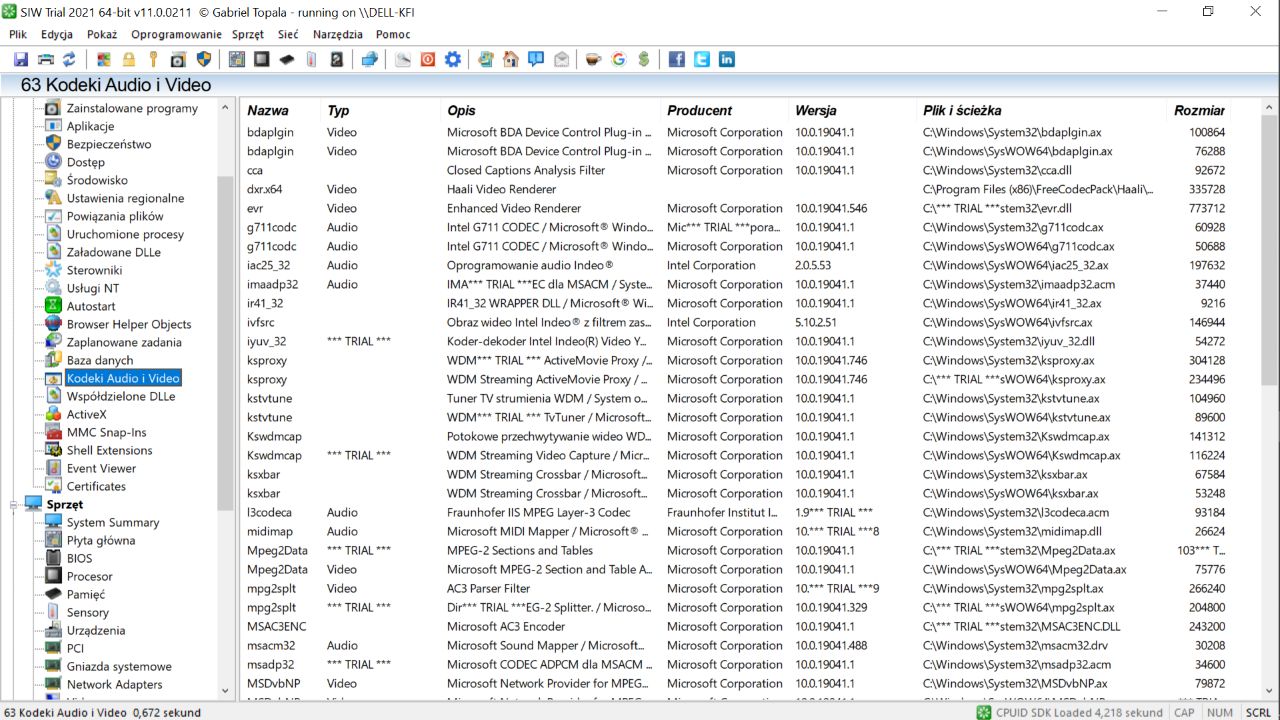This screenshot has width=1280, height=720.
Task: Open the Pokaż menu
Action: pyautogui.click(x=102, y=34)
